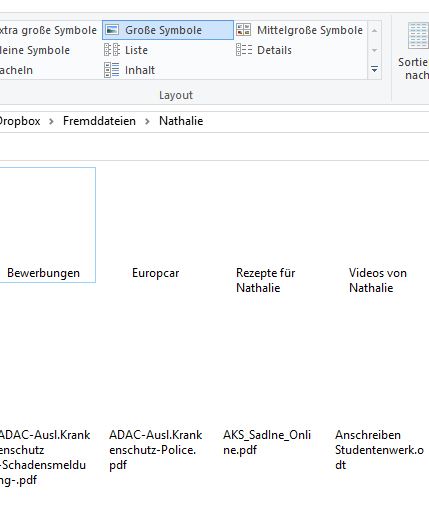Open the Sortieren nach grid icon
Viewport: 429px width, 523px height.
(x=418, y=35)
